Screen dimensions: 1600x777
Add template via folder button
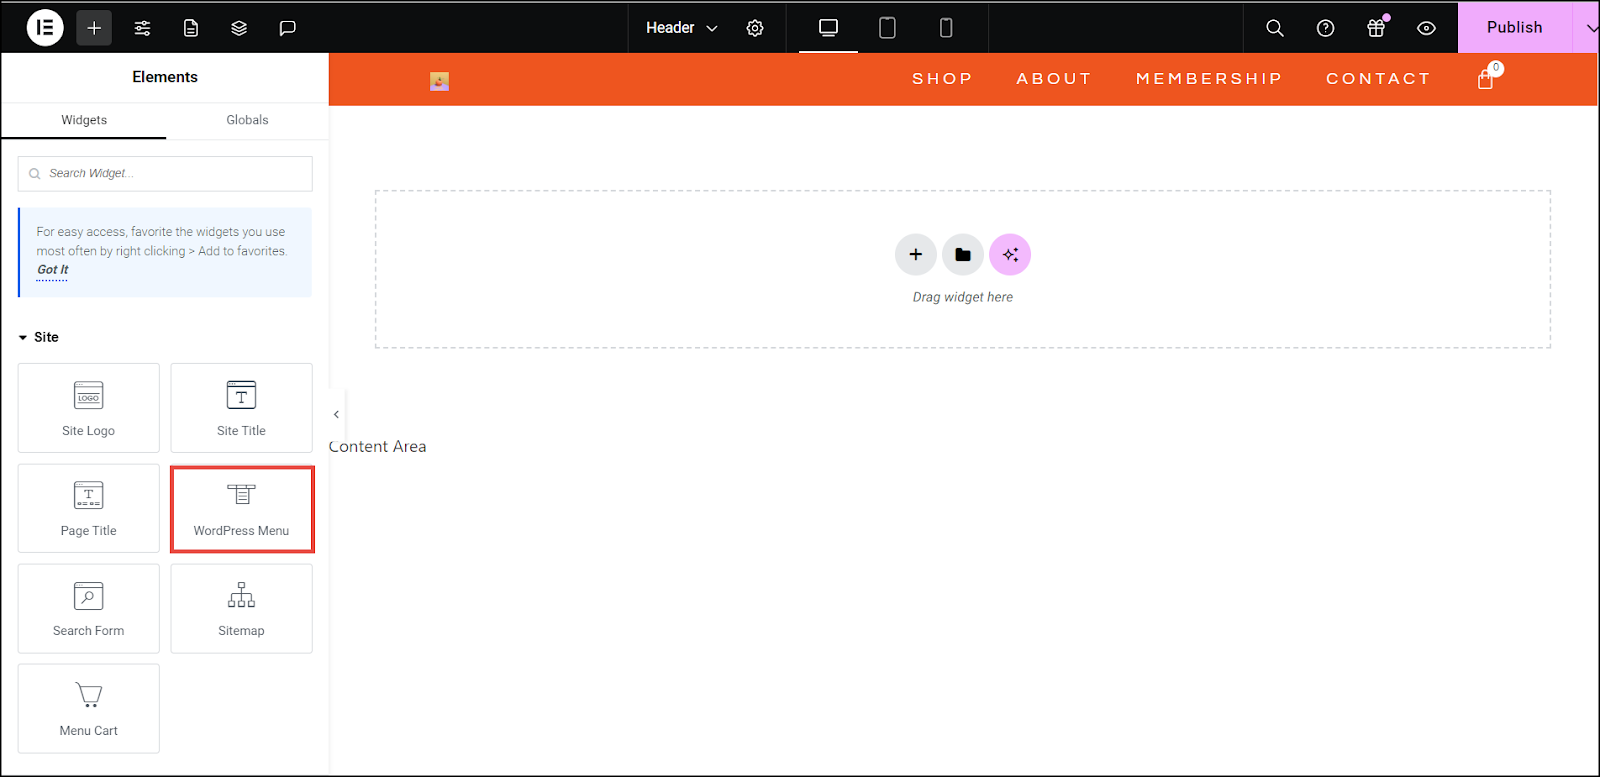point(963,255)
